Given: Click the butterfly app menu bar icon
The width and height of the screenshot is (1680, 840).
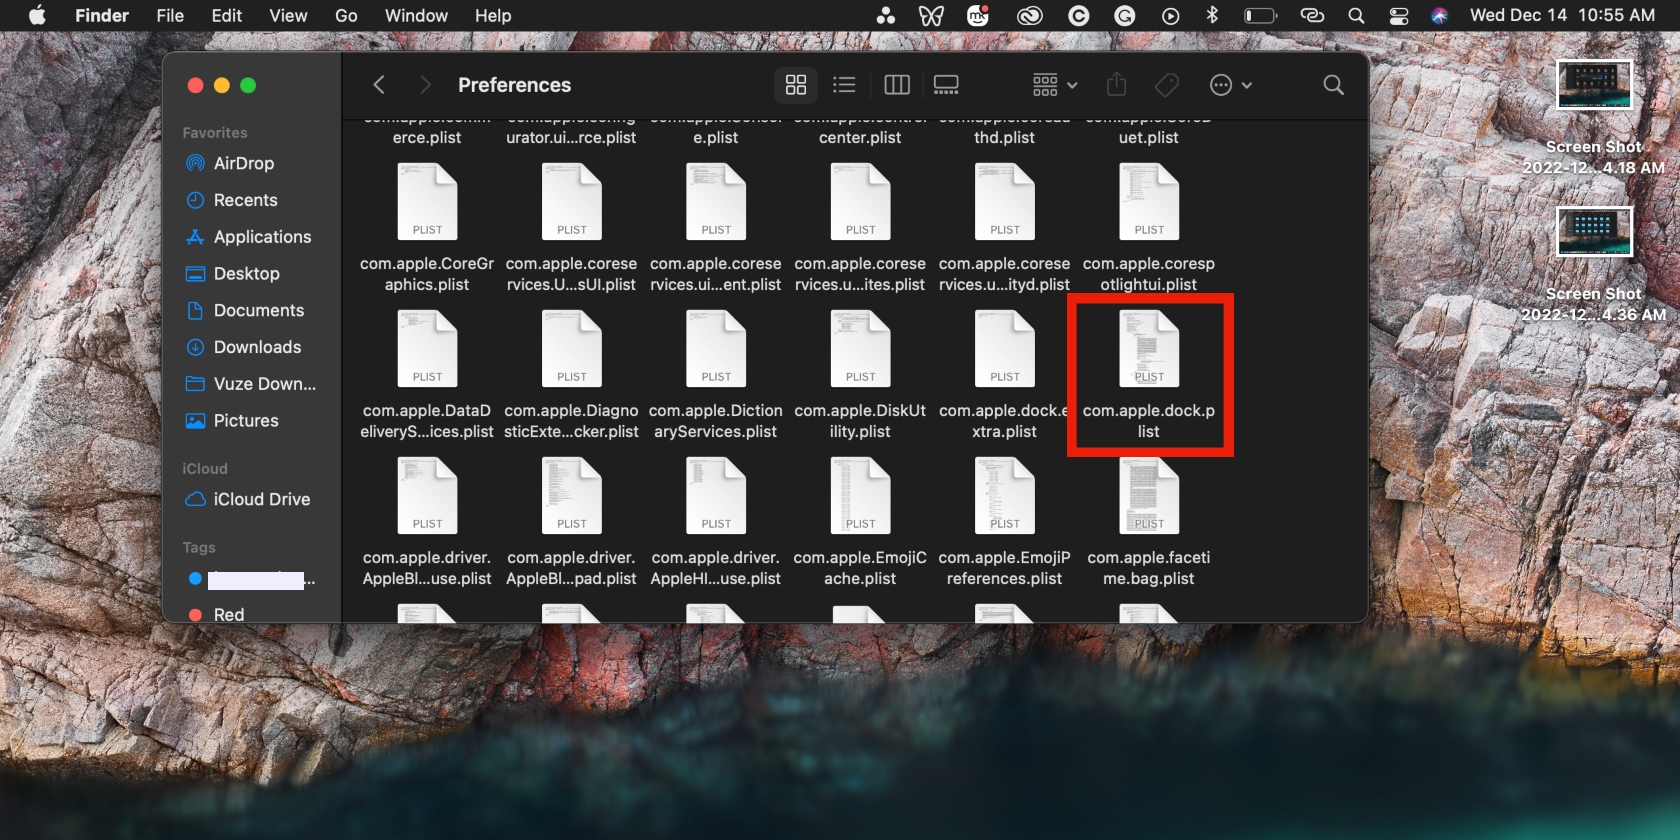Looking at the screenshot, I should click(931, 15).
